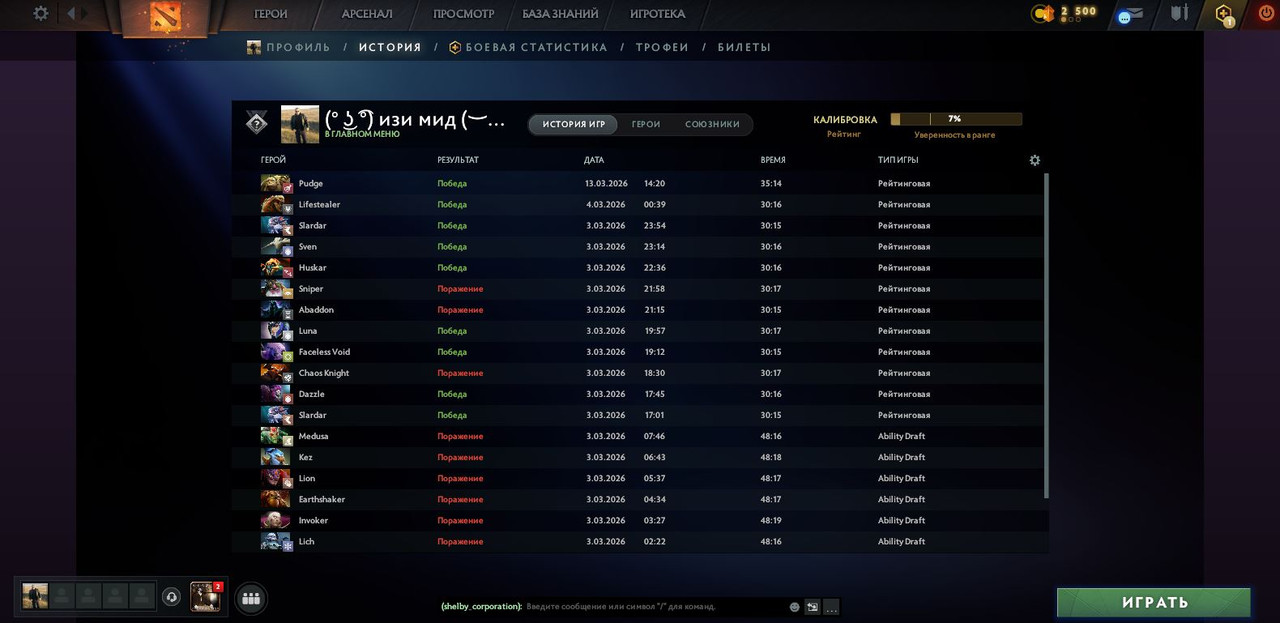This screenshot has width=1280, height=623.
Task: Open the Dota Plus hexagon icon
Action: point(1224,14)
